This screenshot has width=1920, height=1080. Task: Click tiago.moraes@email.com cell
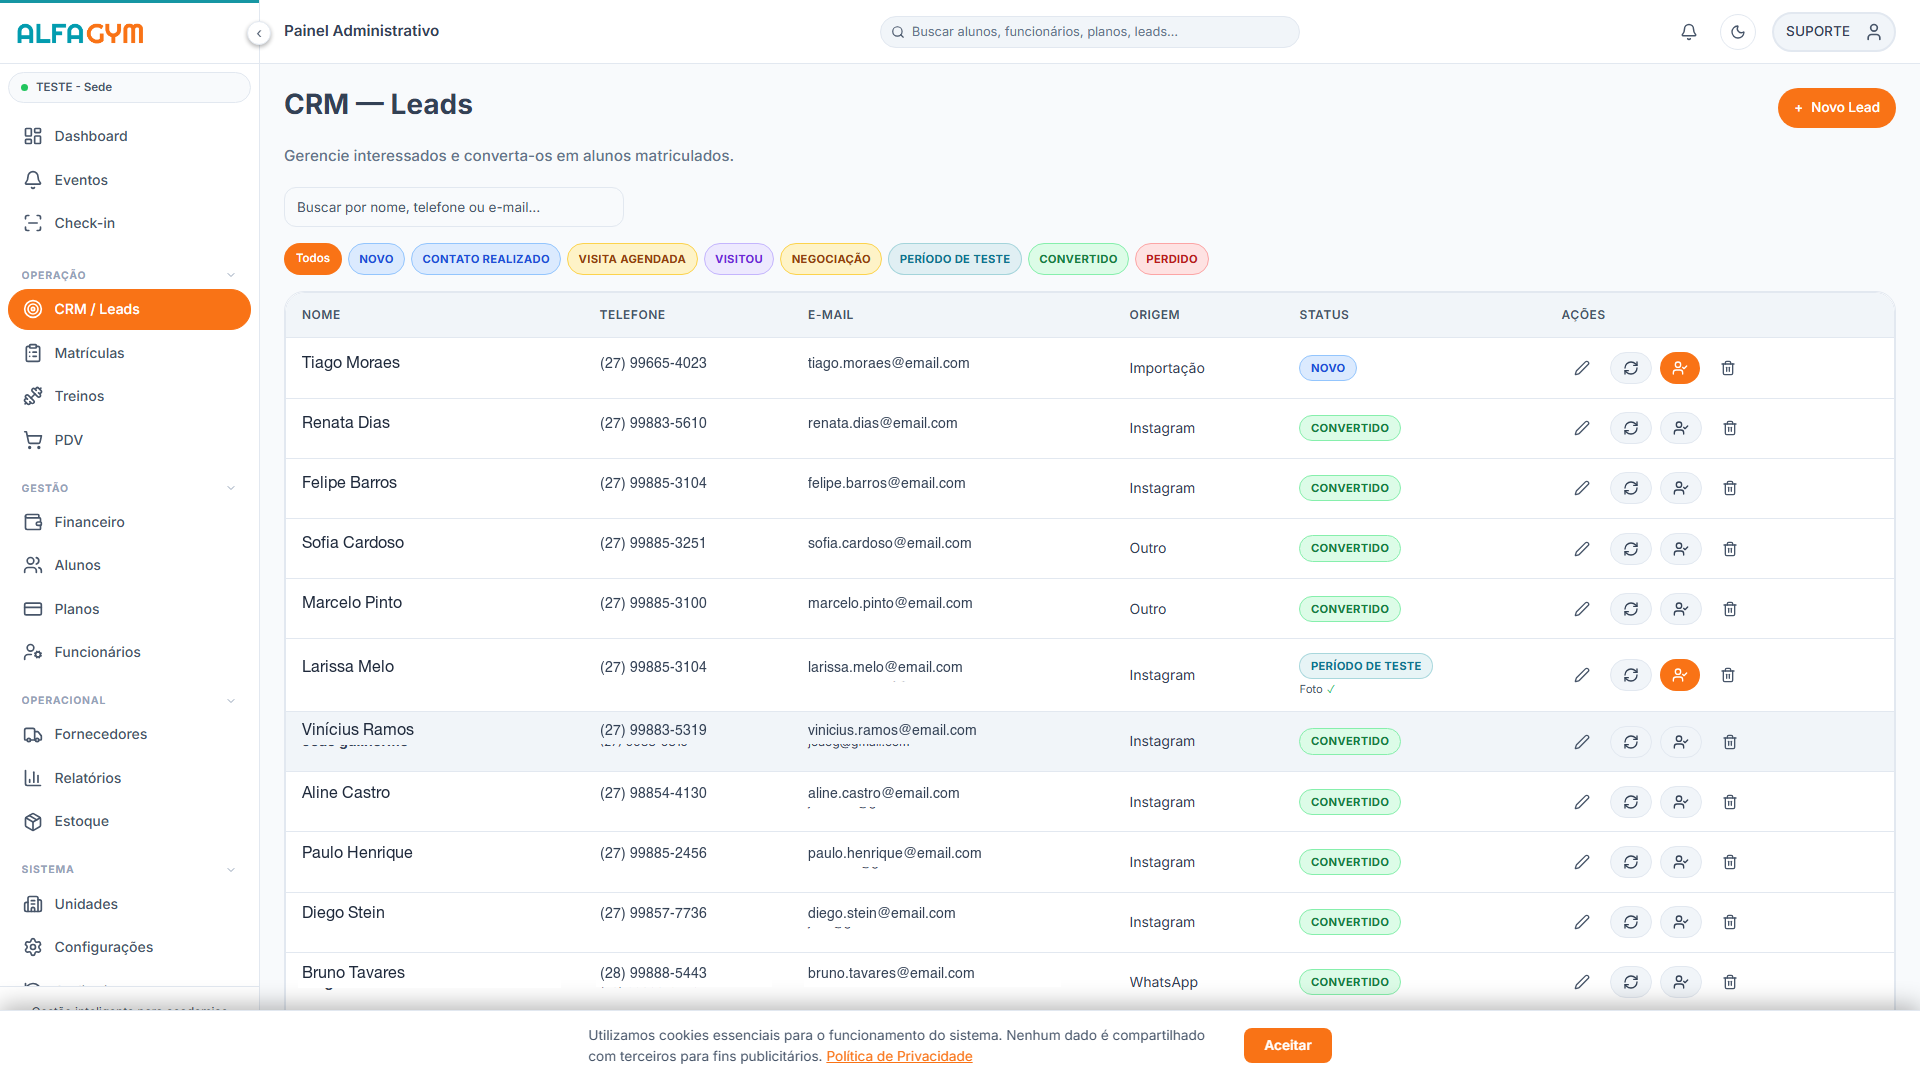coord(888,363)
